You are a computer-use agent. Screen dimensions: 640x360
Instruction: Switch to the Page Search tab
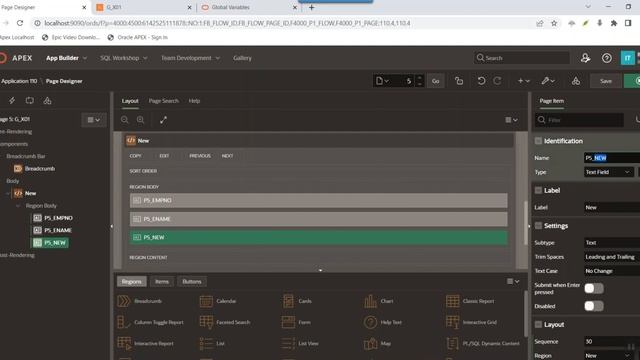(x=163, y=101)
